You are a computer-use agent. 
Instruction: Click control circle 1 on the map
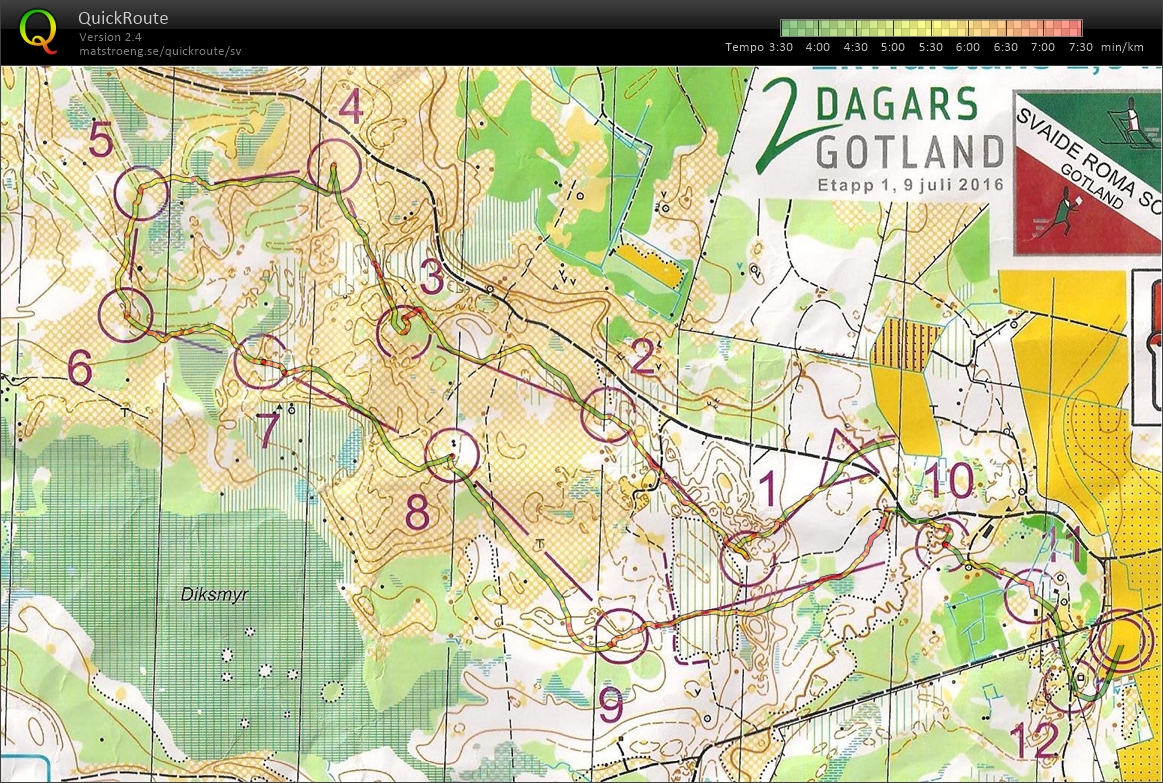pos(748,558)
